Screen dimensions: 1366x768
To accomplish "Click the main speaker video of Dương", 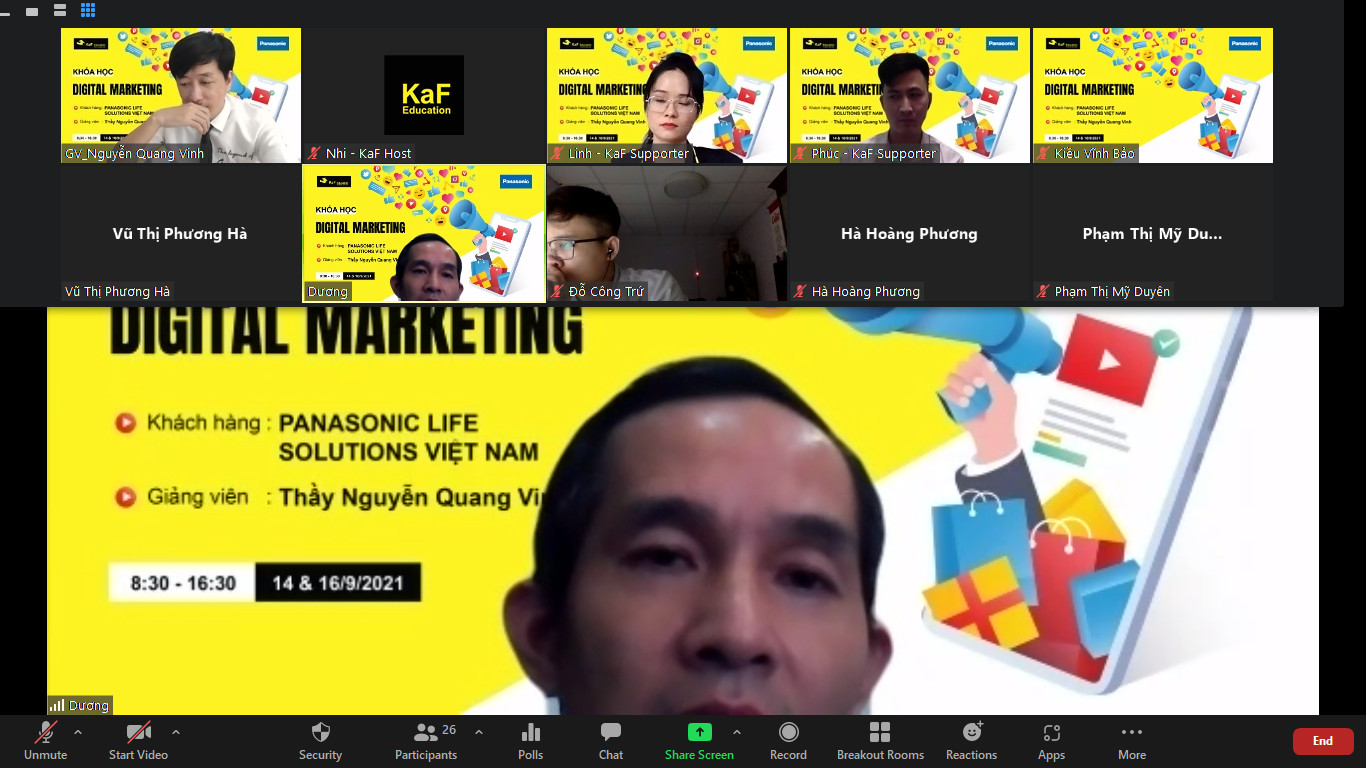I will pos(683,510).
